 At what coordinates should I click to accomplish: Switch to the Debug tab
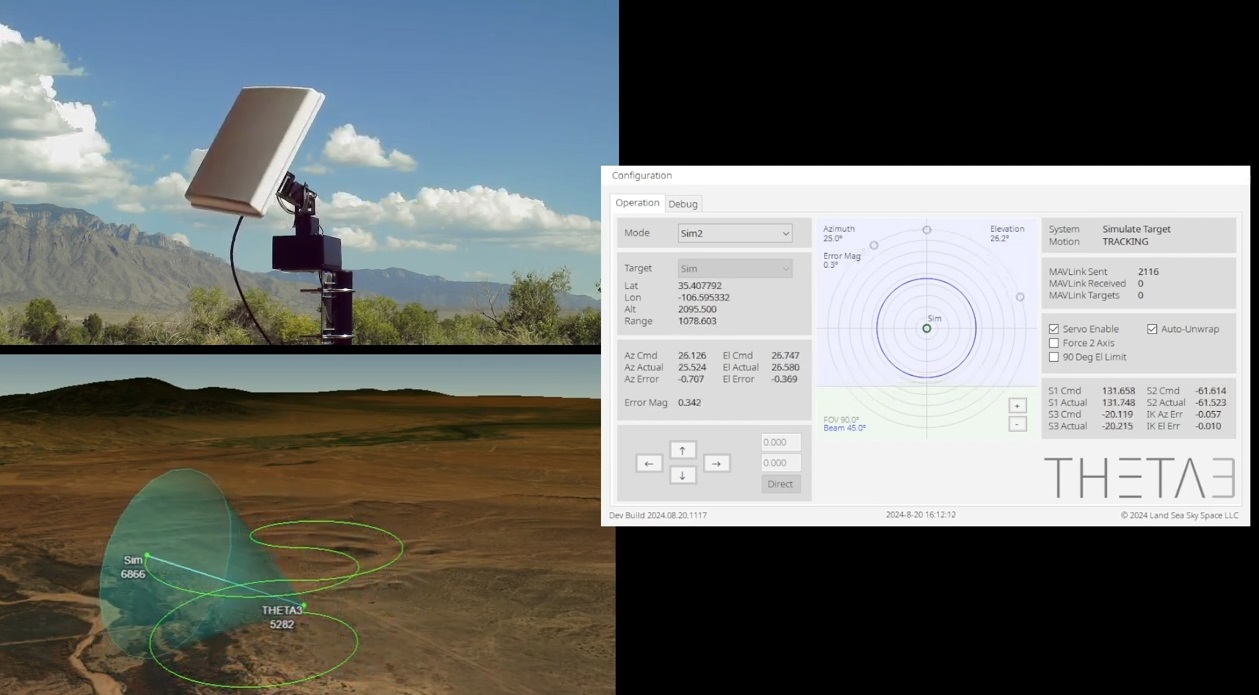(683, 204)
